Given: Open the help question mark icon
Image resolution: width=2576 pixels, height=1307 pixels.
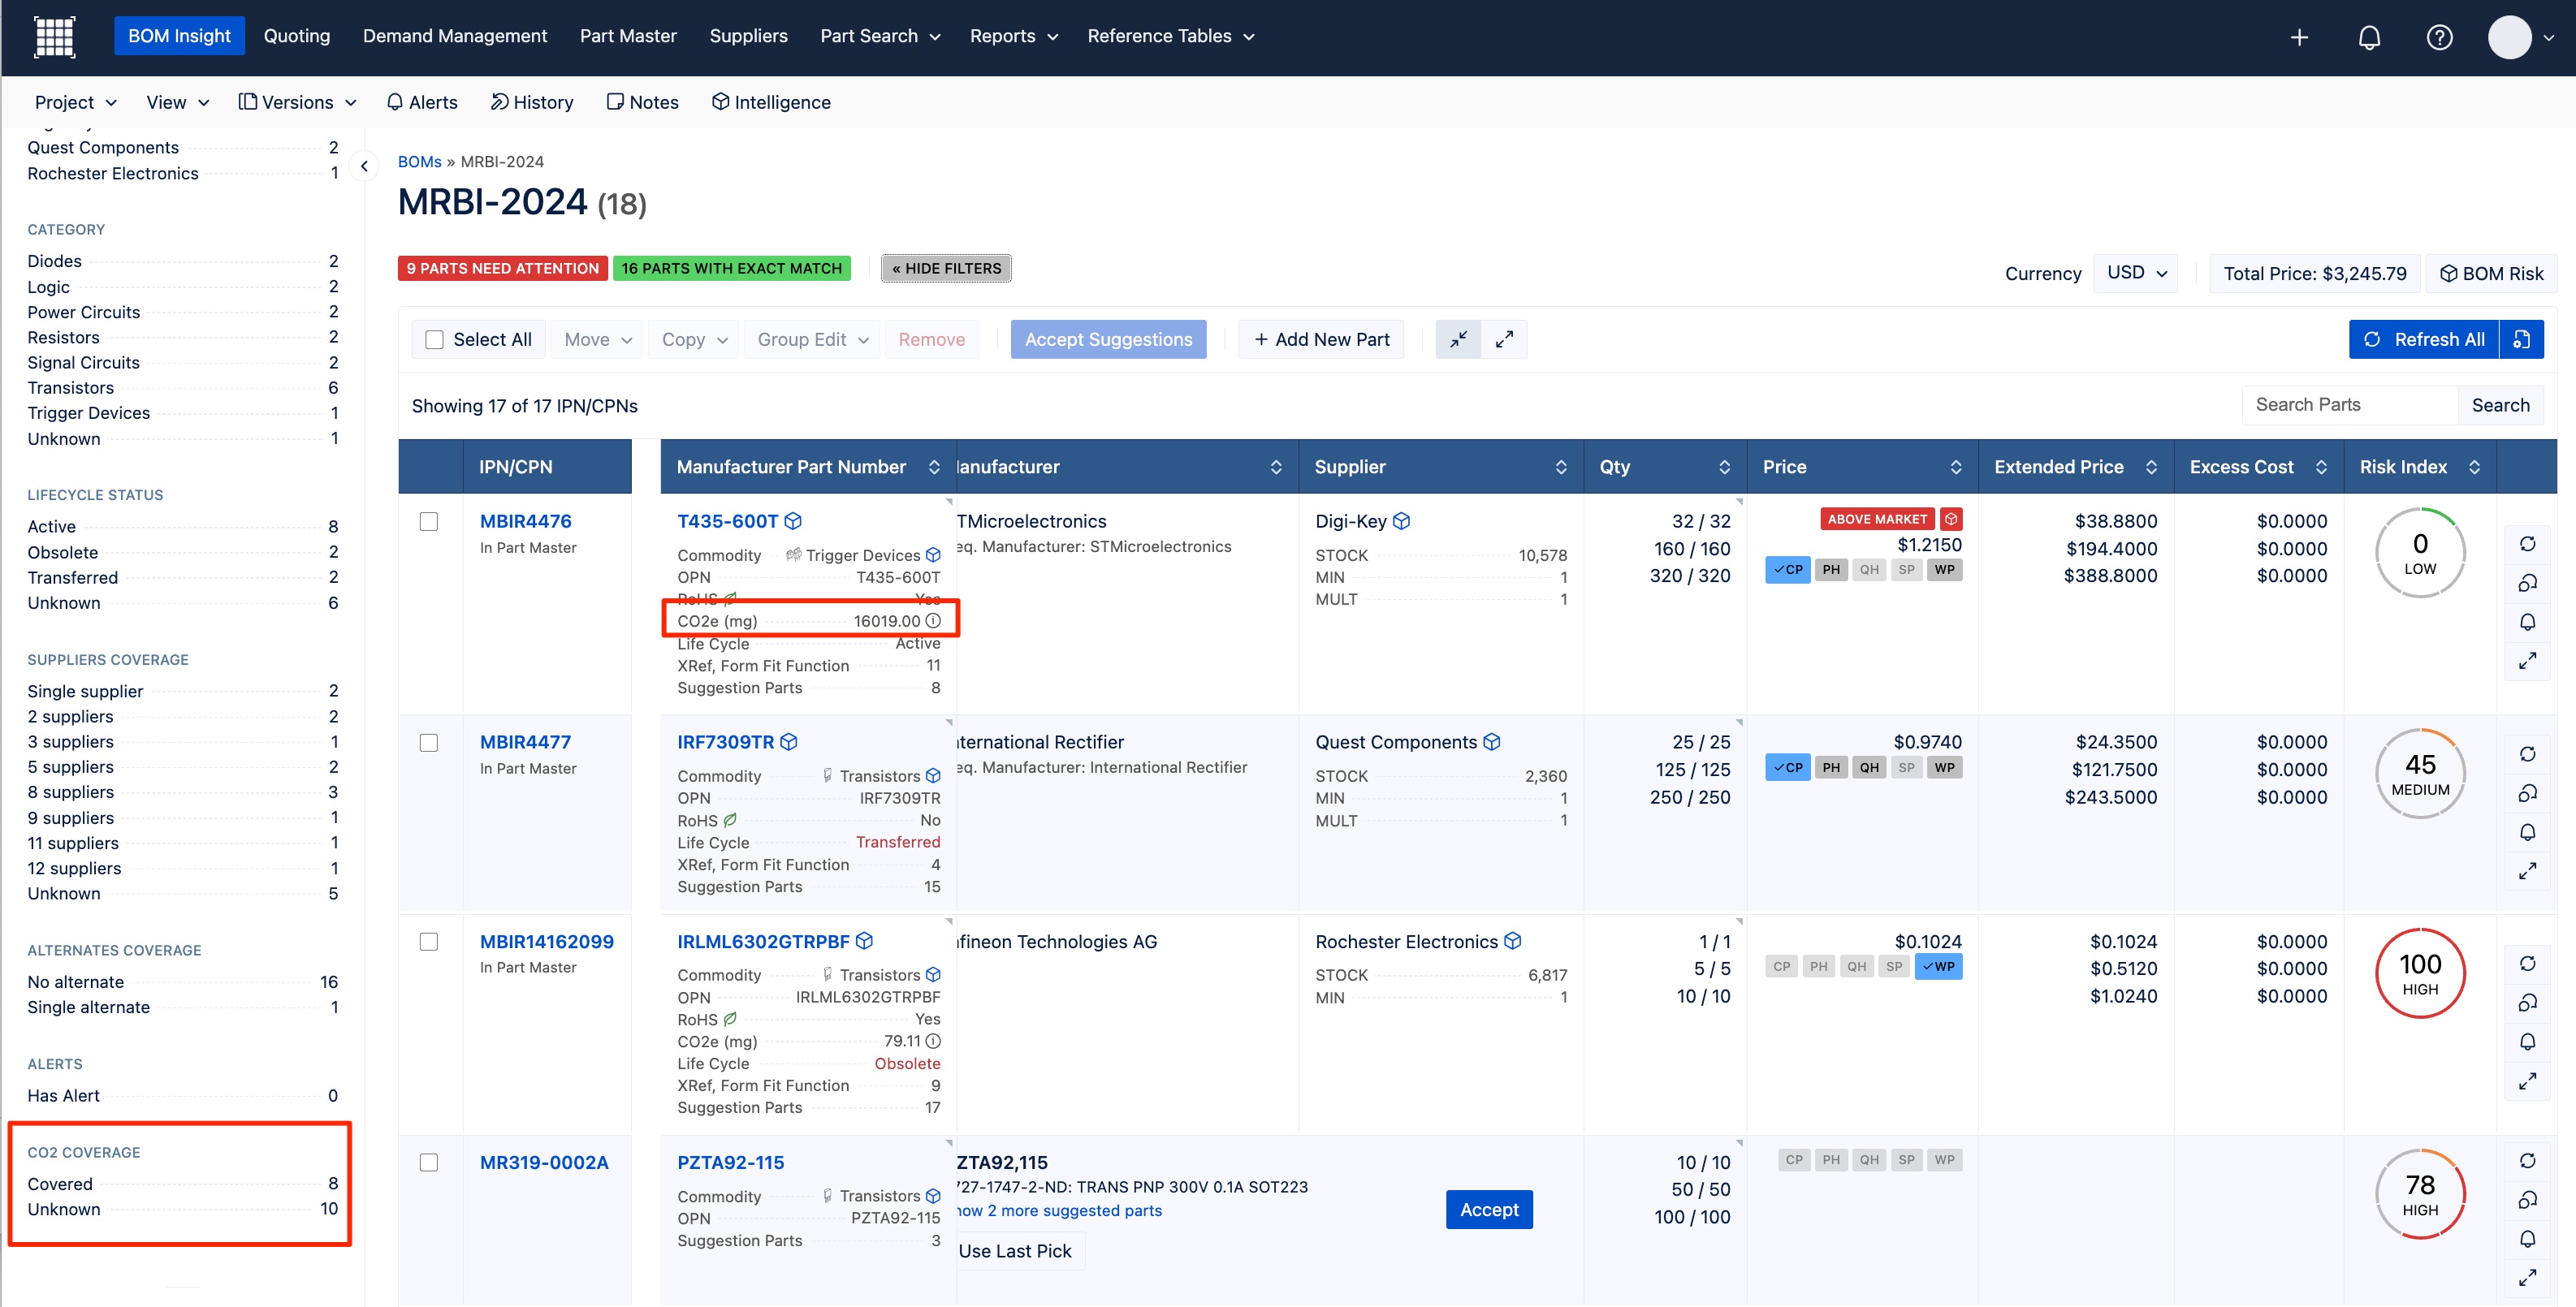Looking at the screenshot, I should (x=2439, y=37).
